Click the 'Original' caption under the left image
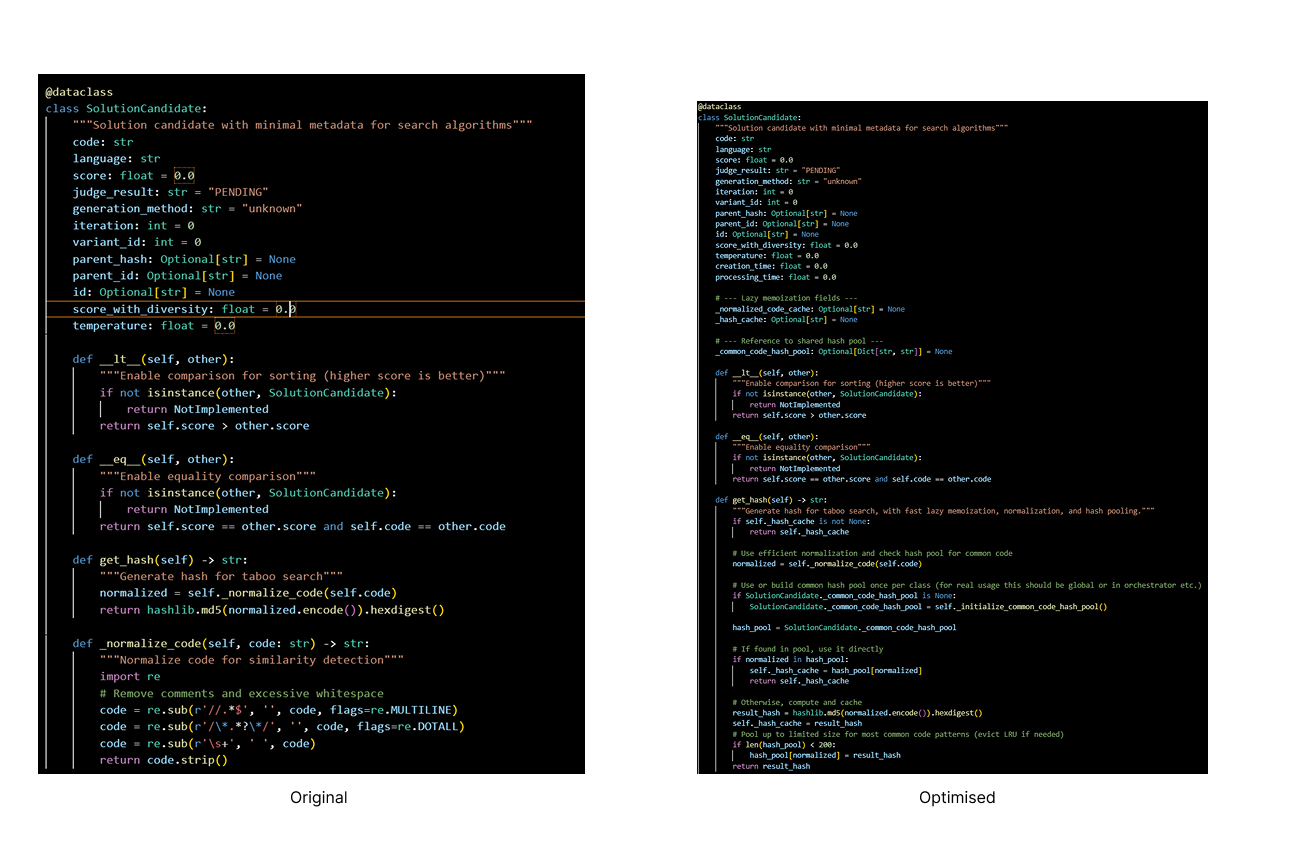 pyautogui.click(x=319, y=797)
